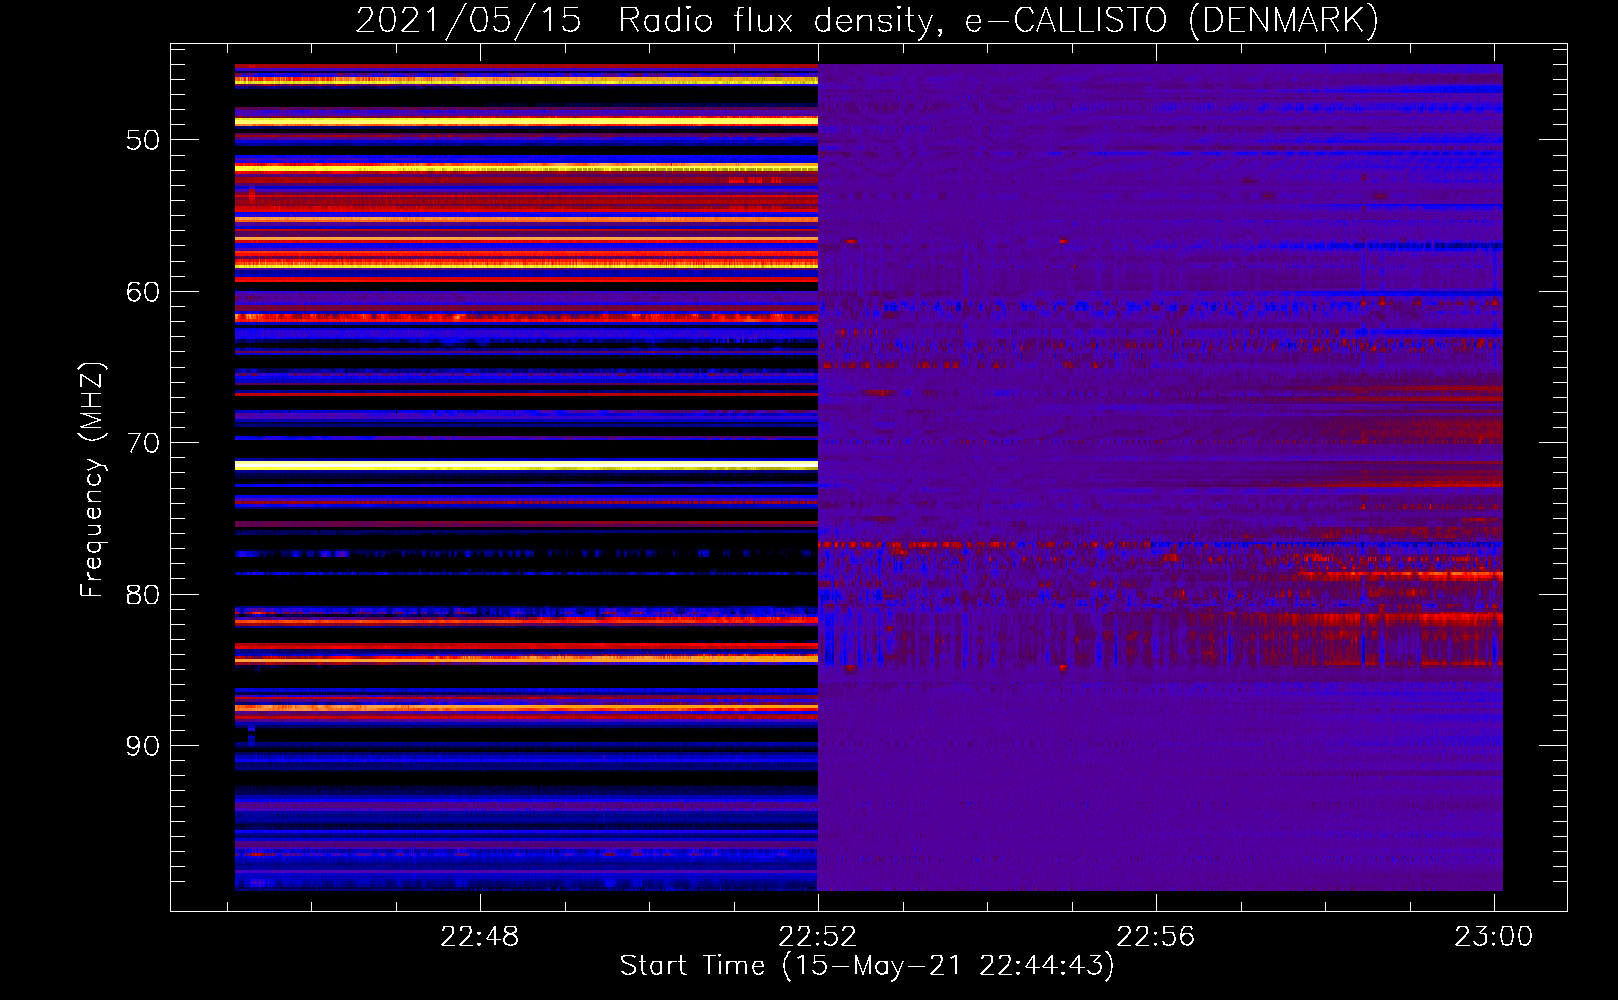Screen dimensions: 1618x1000
Task: Click the 90 frequency tick label
Action: point(142,746)
